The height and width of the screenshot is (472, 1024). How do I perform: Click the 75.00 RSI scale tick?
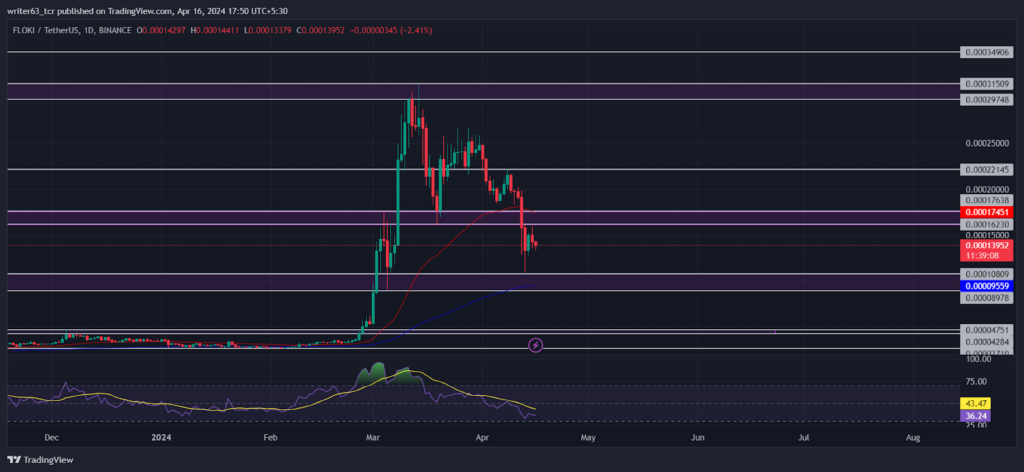976,382
